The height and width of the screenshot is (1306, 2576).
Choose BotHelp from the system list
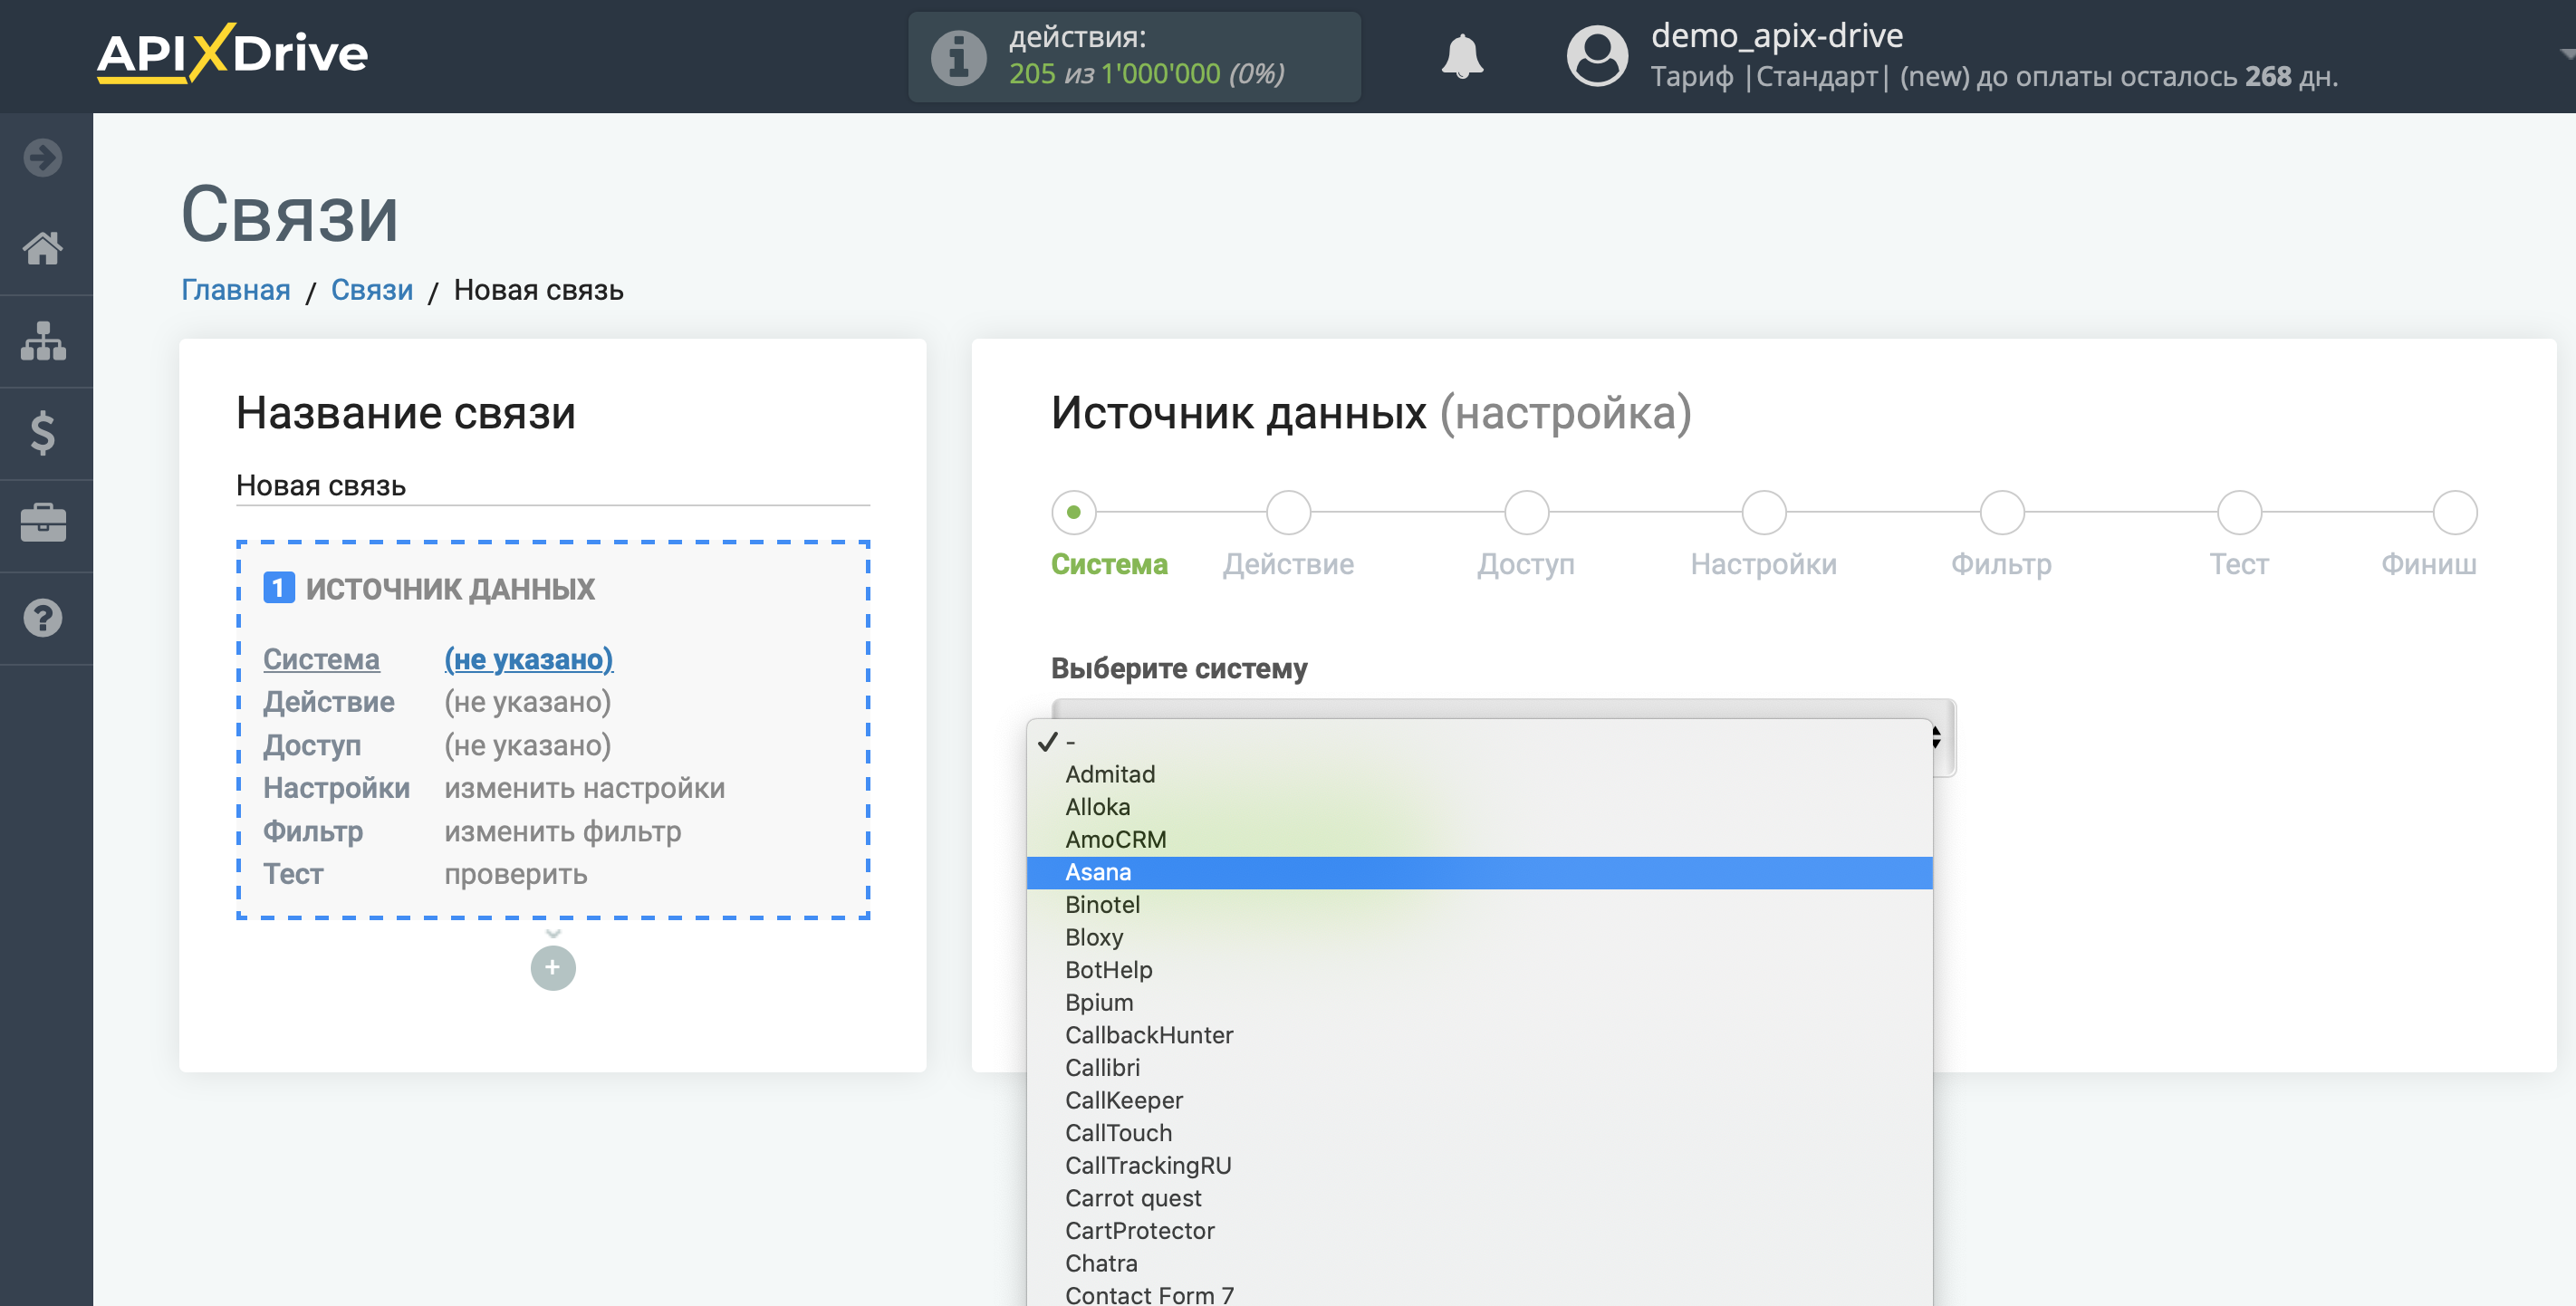click(x=1479, y=970)
